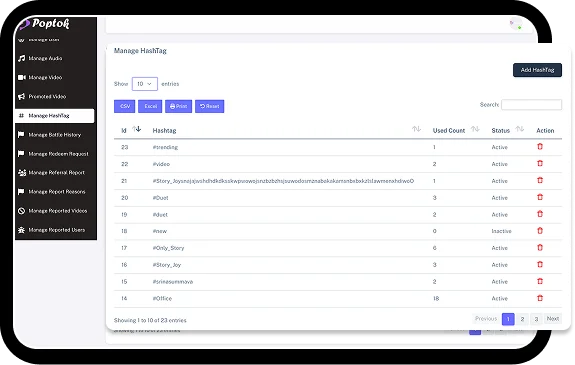Click the camera Manage Video icon
Image resolution: width=575 pixels, height=365 pixels.
(22, 77)
